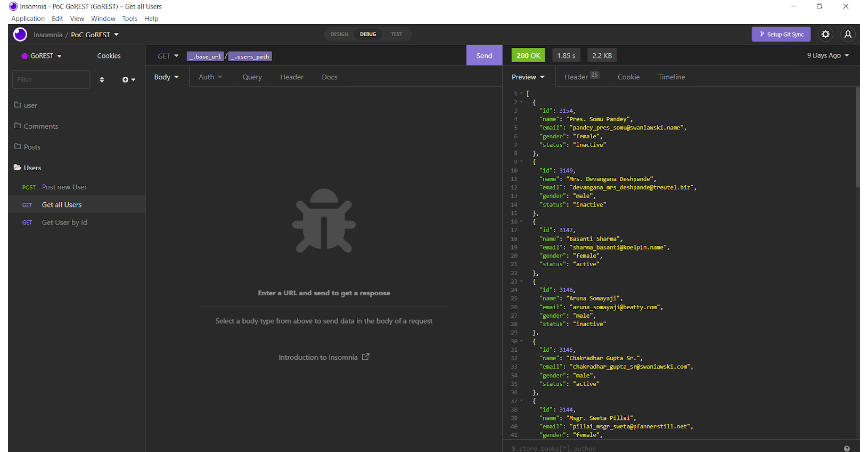868x452 pixels.
Task: Collapse JSON fold arrow on line 9
Action: 521,162
